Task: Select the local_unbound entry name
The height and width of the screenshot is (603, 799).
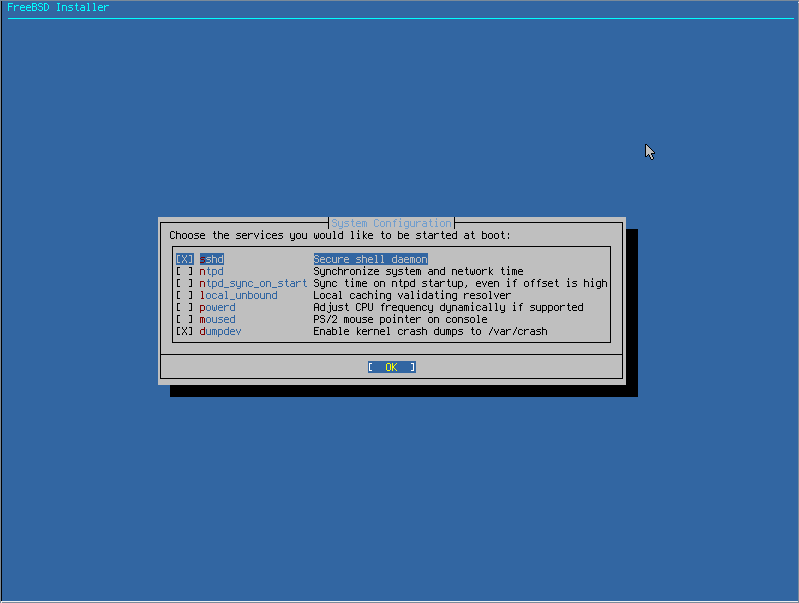Action: coord(238,296)
